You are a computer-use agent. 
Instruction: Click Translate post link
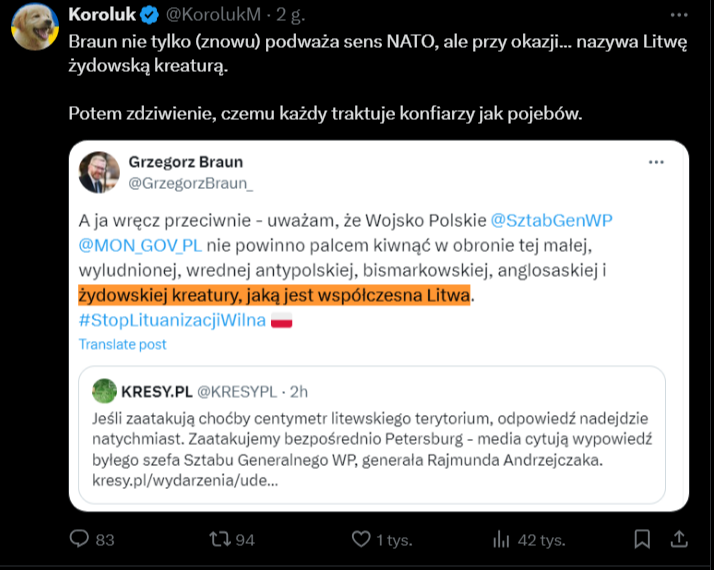(123, 344)
